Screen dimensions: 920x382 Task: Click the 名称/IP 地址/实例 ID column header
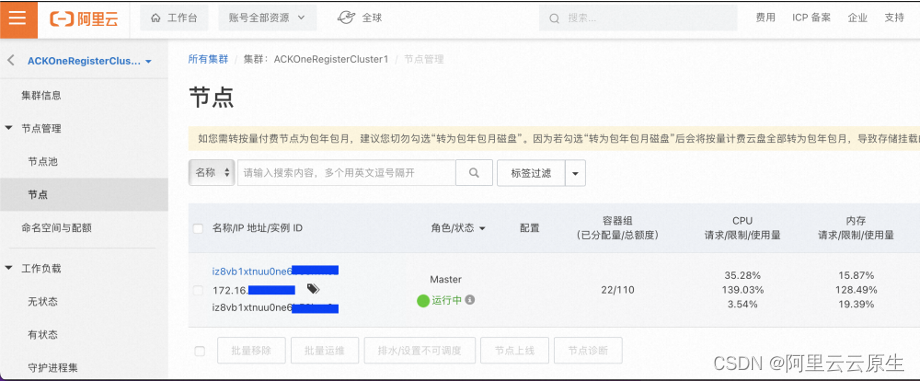pos(257,228)
